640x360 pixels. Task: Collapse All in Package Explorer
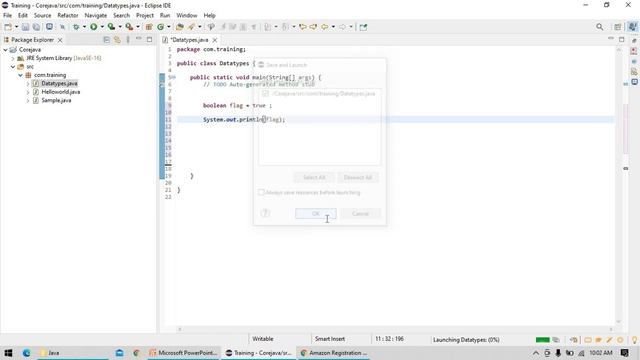(107, 40)
